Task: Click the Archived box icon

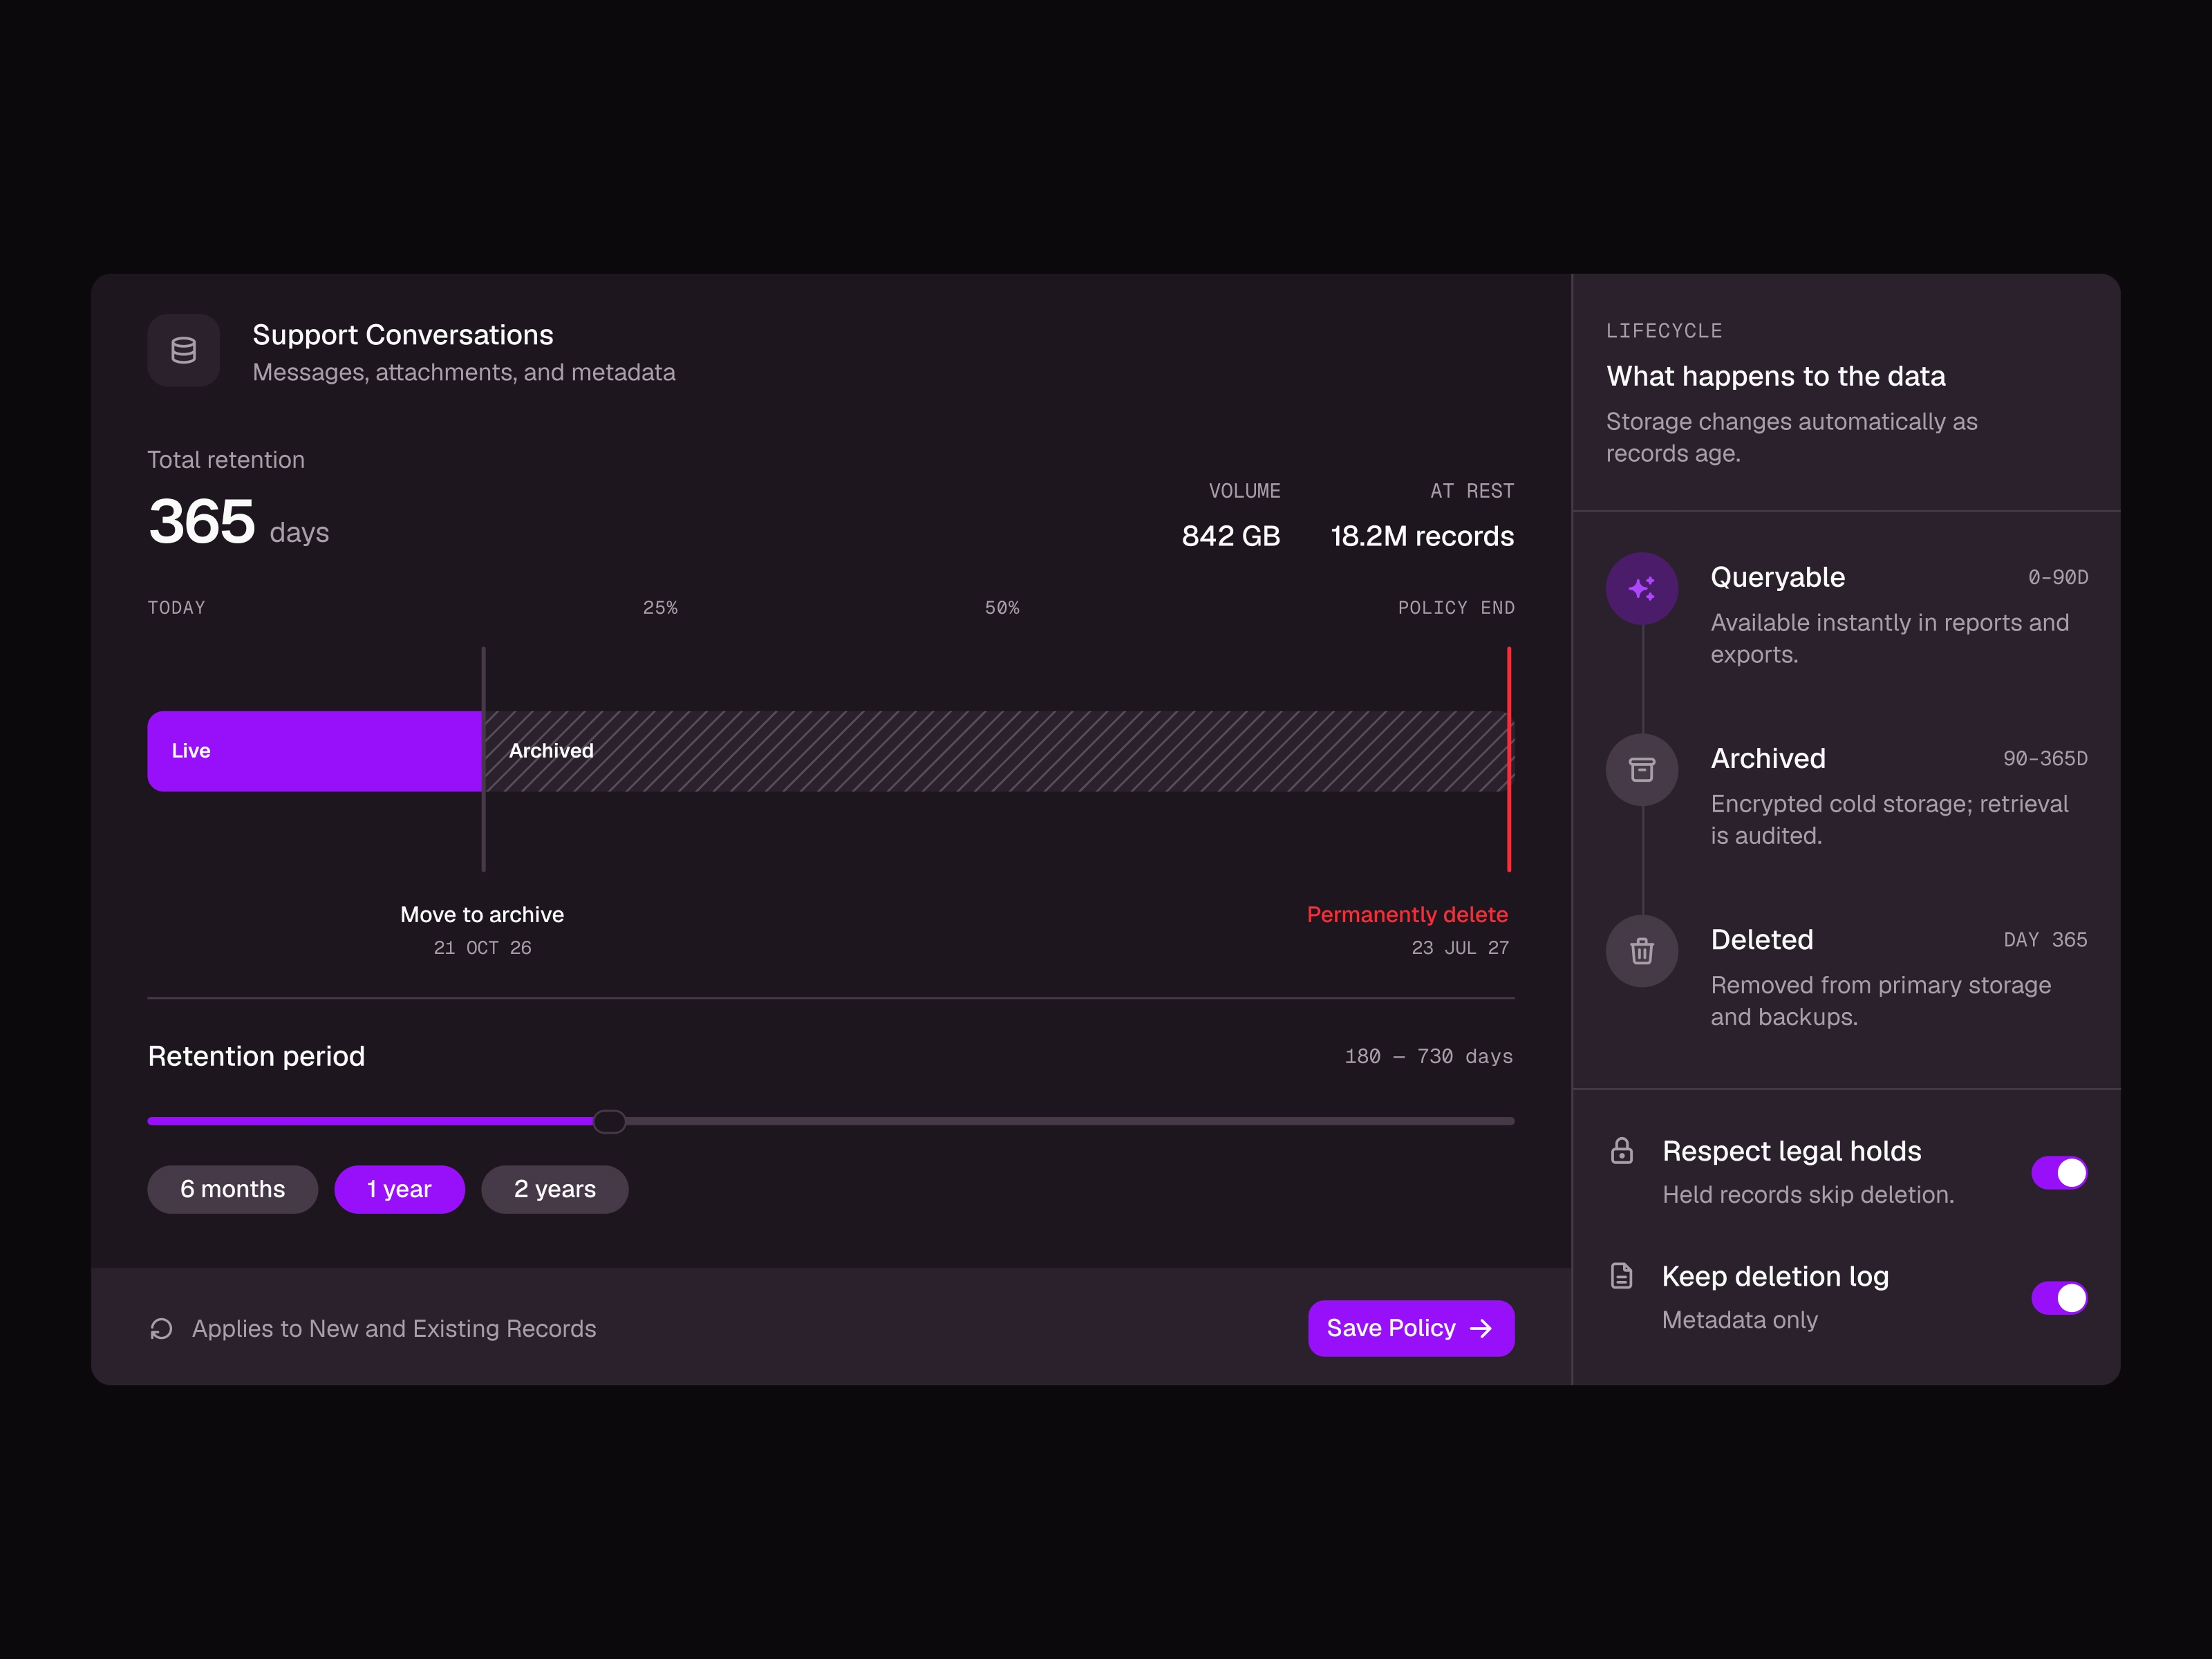Action: [1642, 769]
